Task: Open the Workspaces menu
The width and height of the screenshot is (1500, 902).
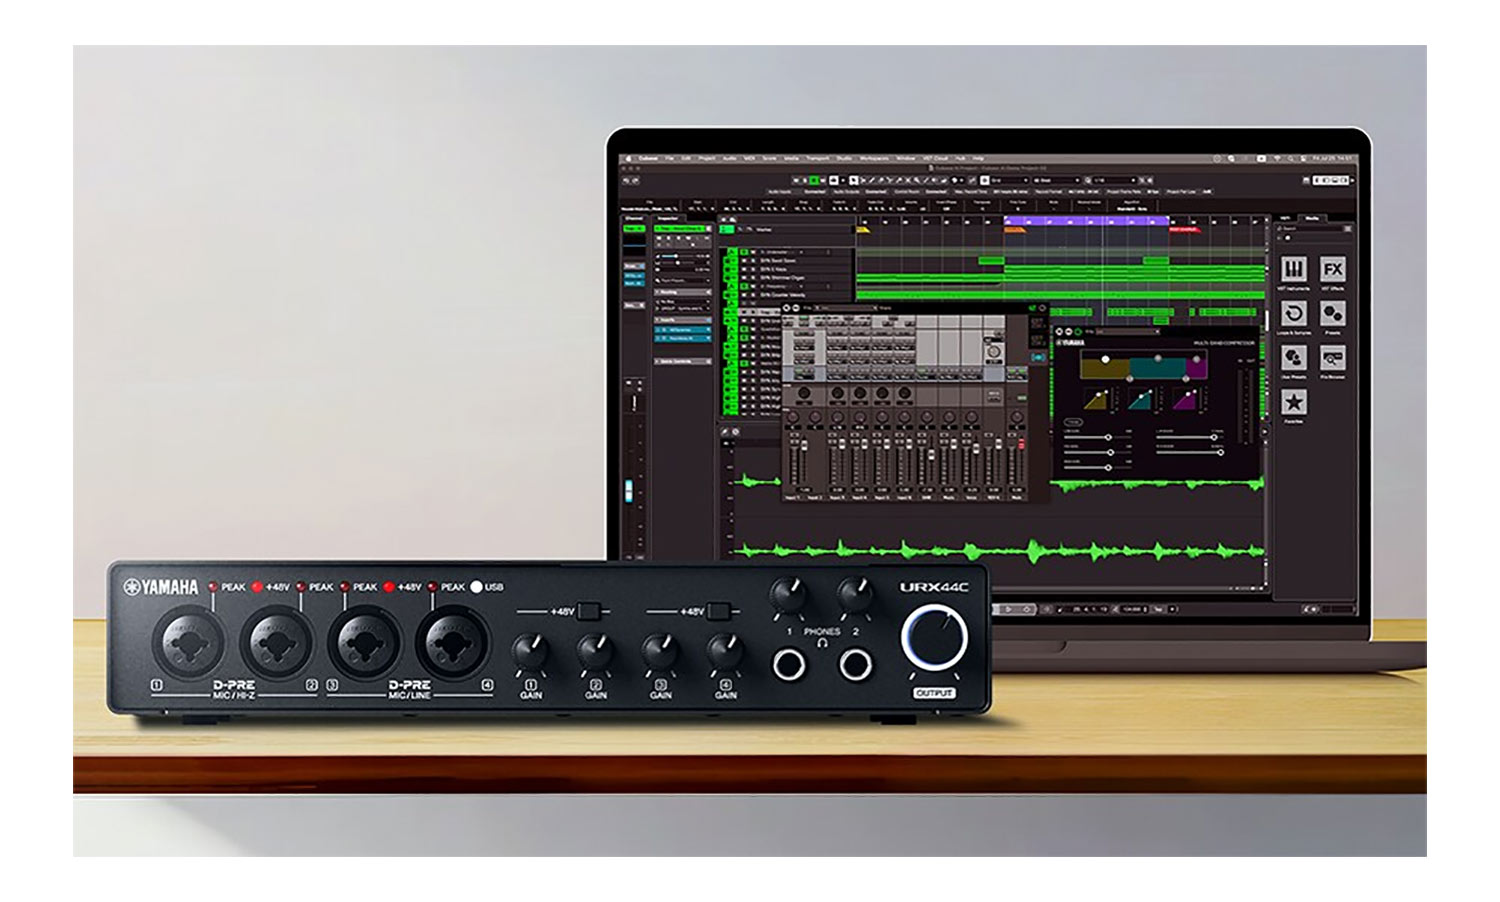Action: pyautogui.click(x=874, y=159)
